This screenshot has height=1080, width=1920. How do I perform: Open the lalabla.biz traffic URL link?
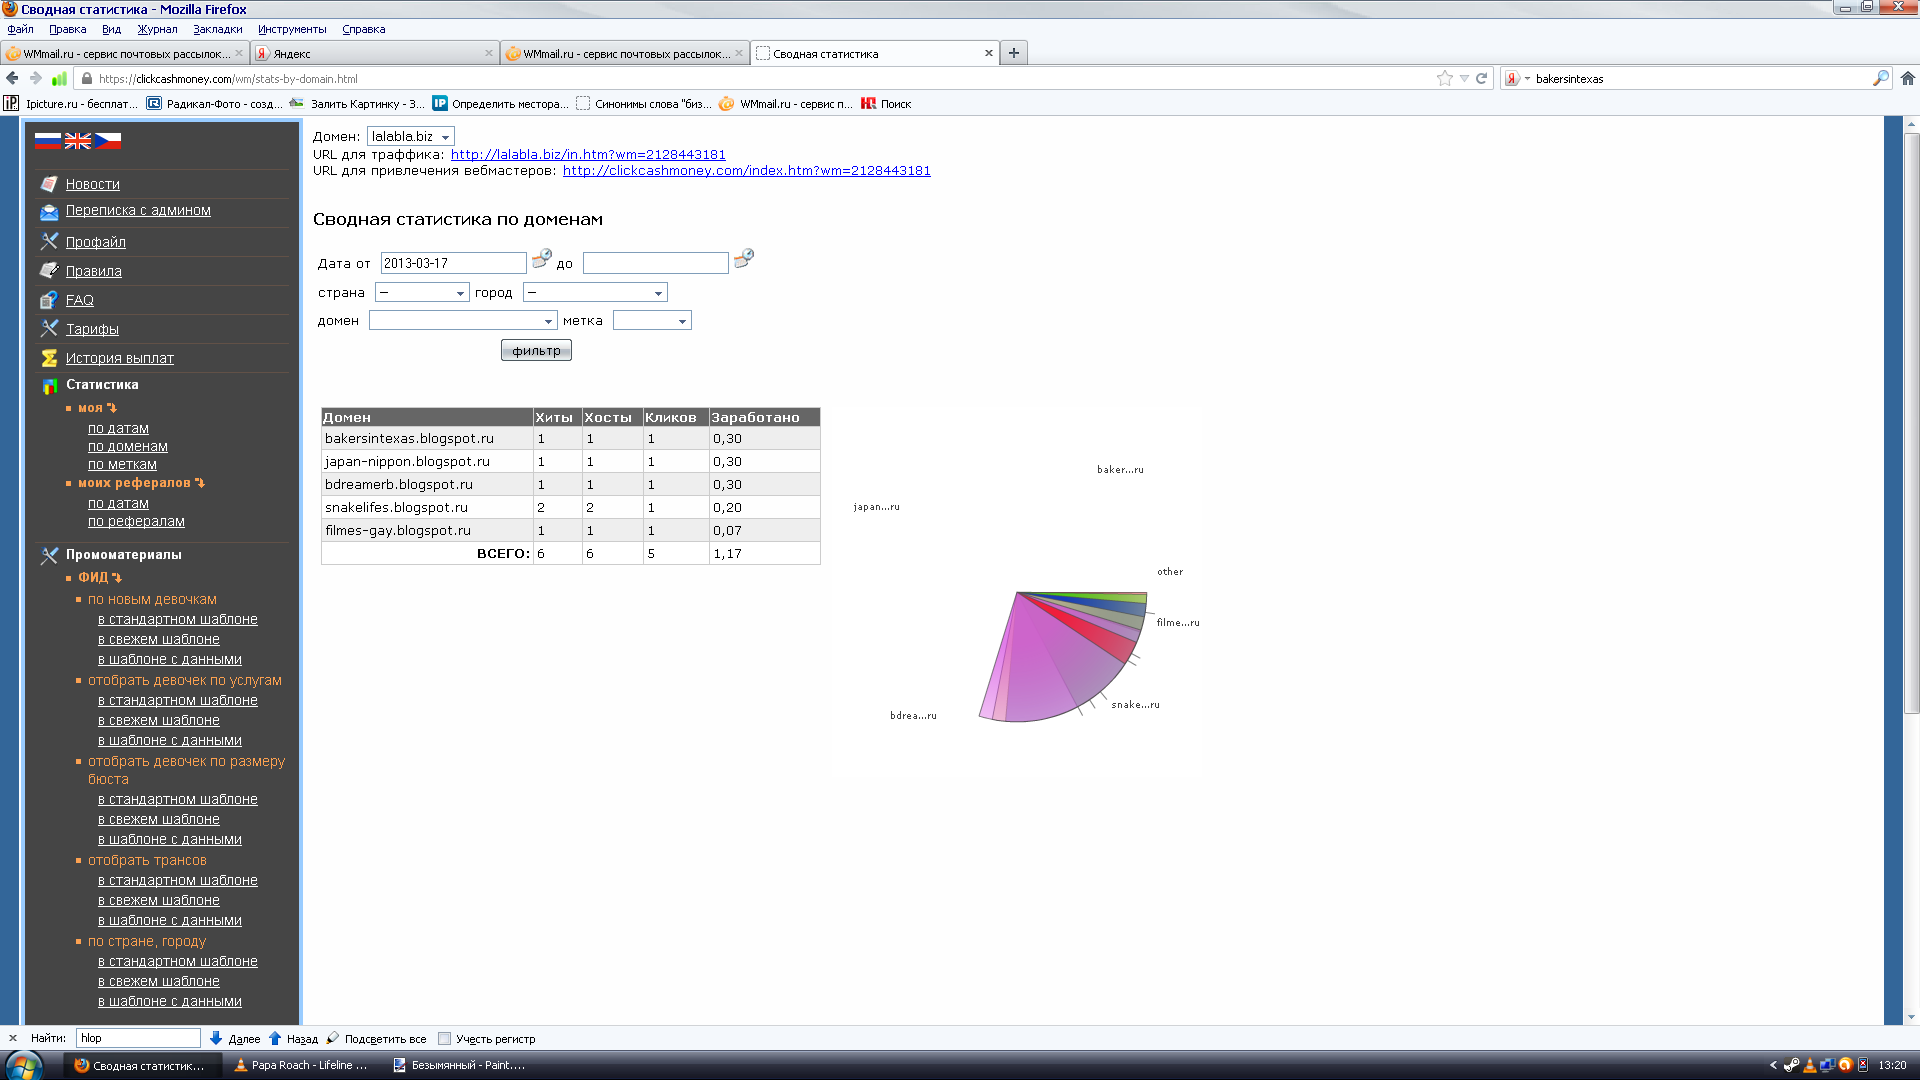tap(588, 154)
